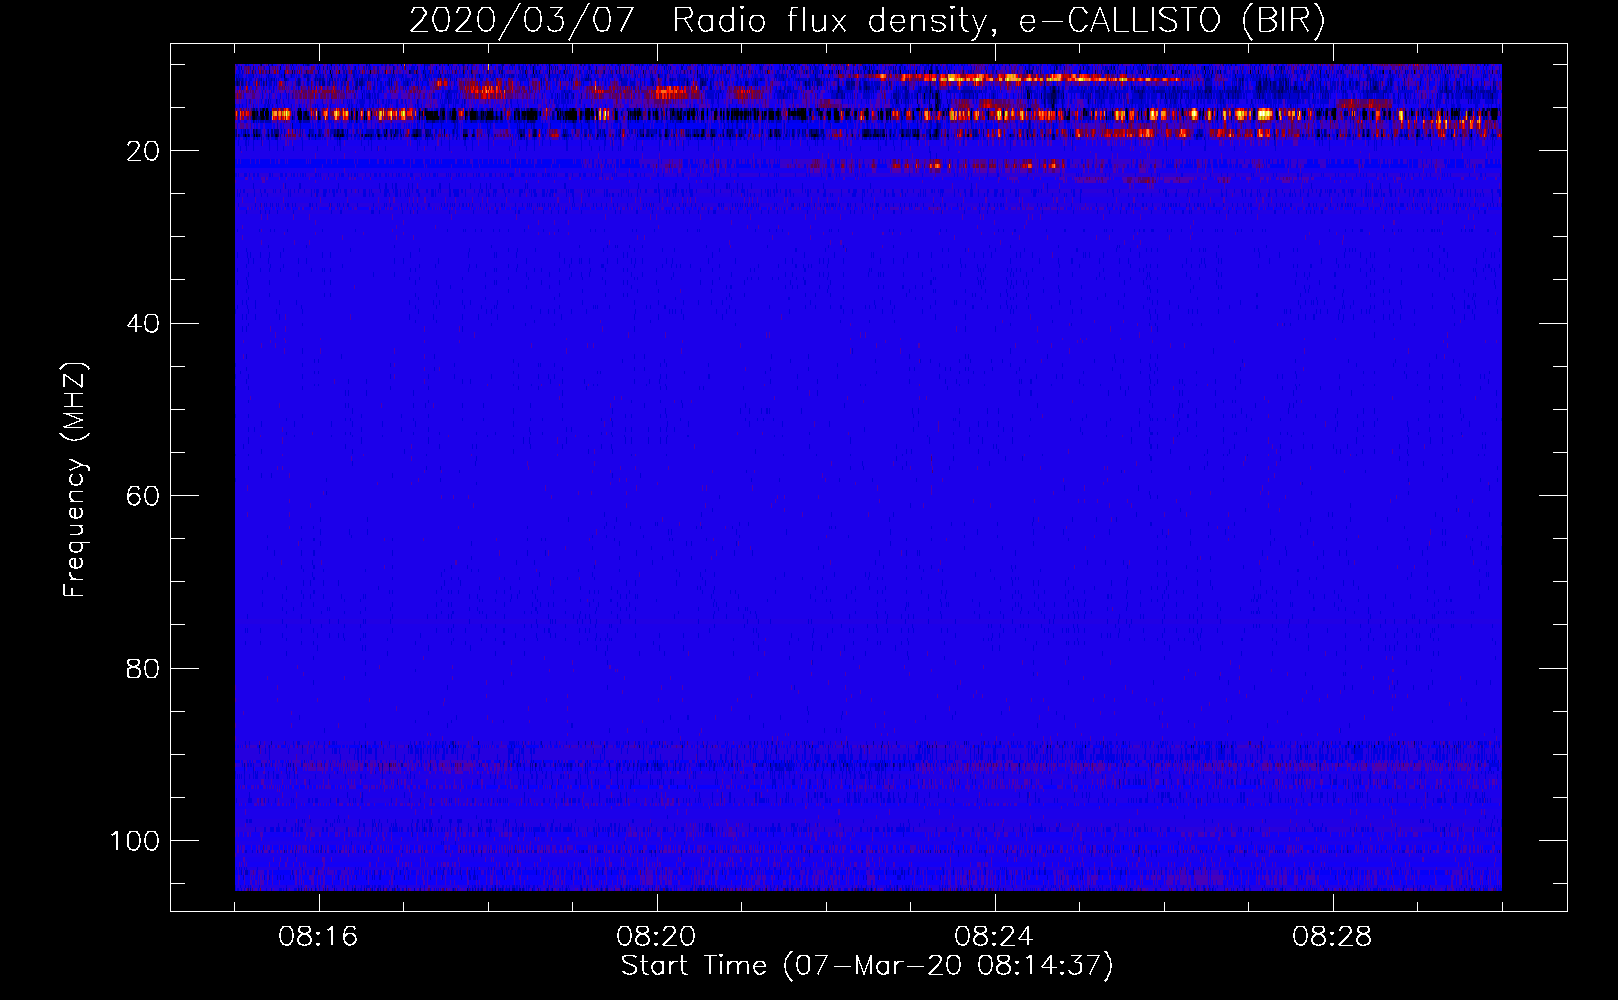Click the 08:24 time tick label
Screen dimensions: 1618x1000
(994, 937)
